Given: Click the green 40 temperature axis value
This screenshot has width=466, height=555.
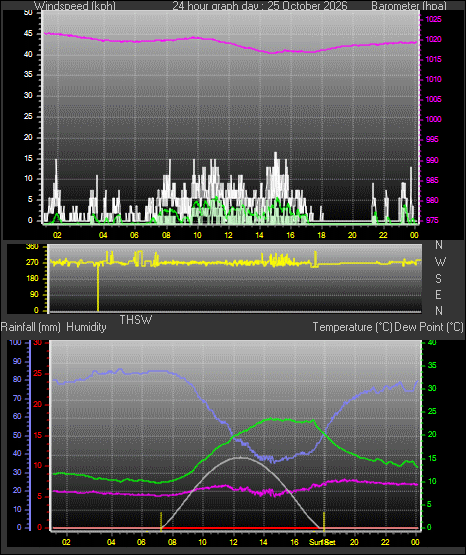Looking at the screenshot, I should (x=432, y=342).
